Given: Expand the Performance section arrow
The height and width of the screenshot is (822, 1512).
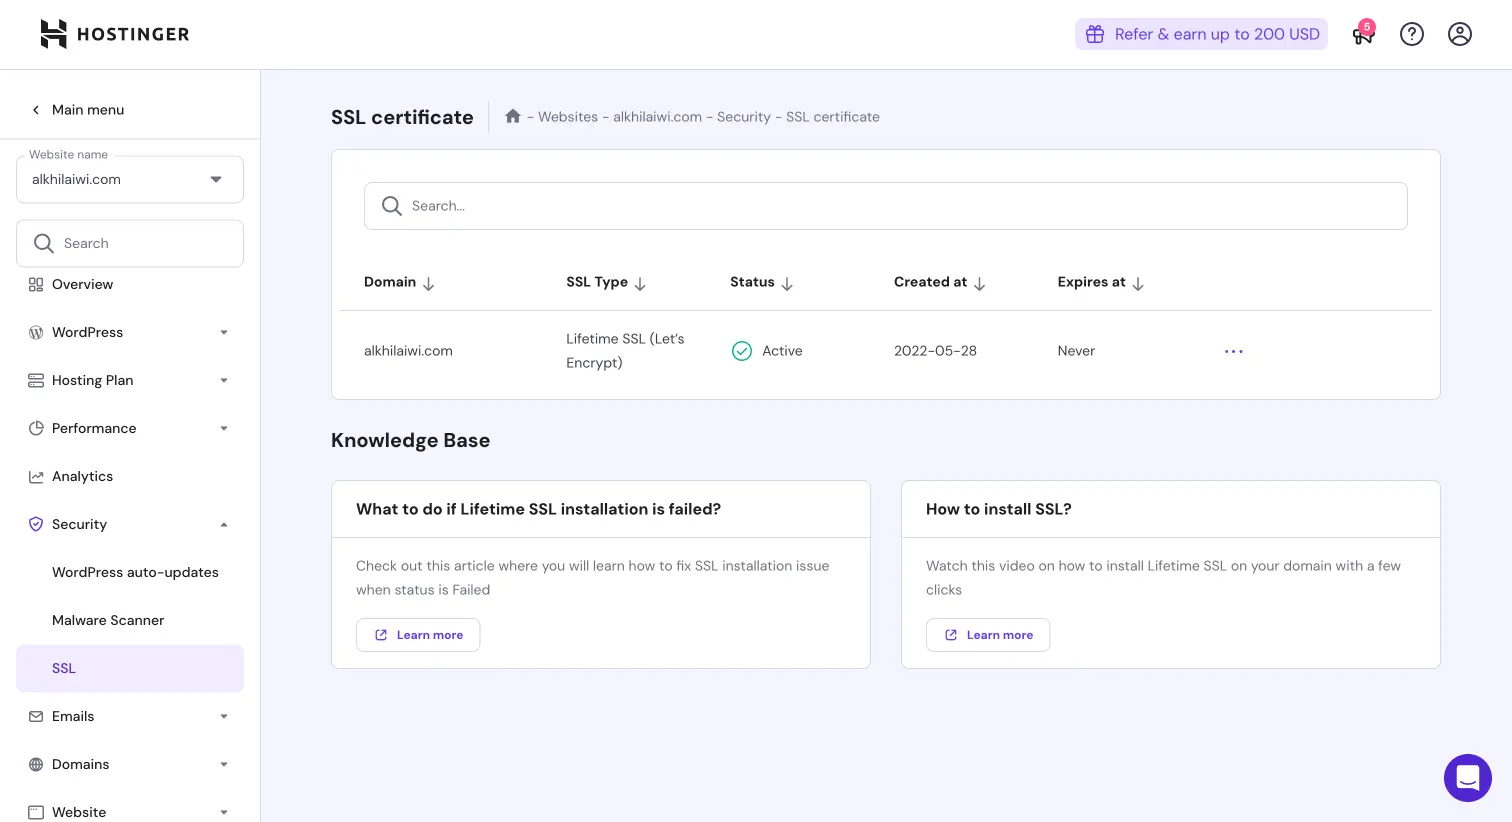Looking at the screenshot, I should 224,429.
